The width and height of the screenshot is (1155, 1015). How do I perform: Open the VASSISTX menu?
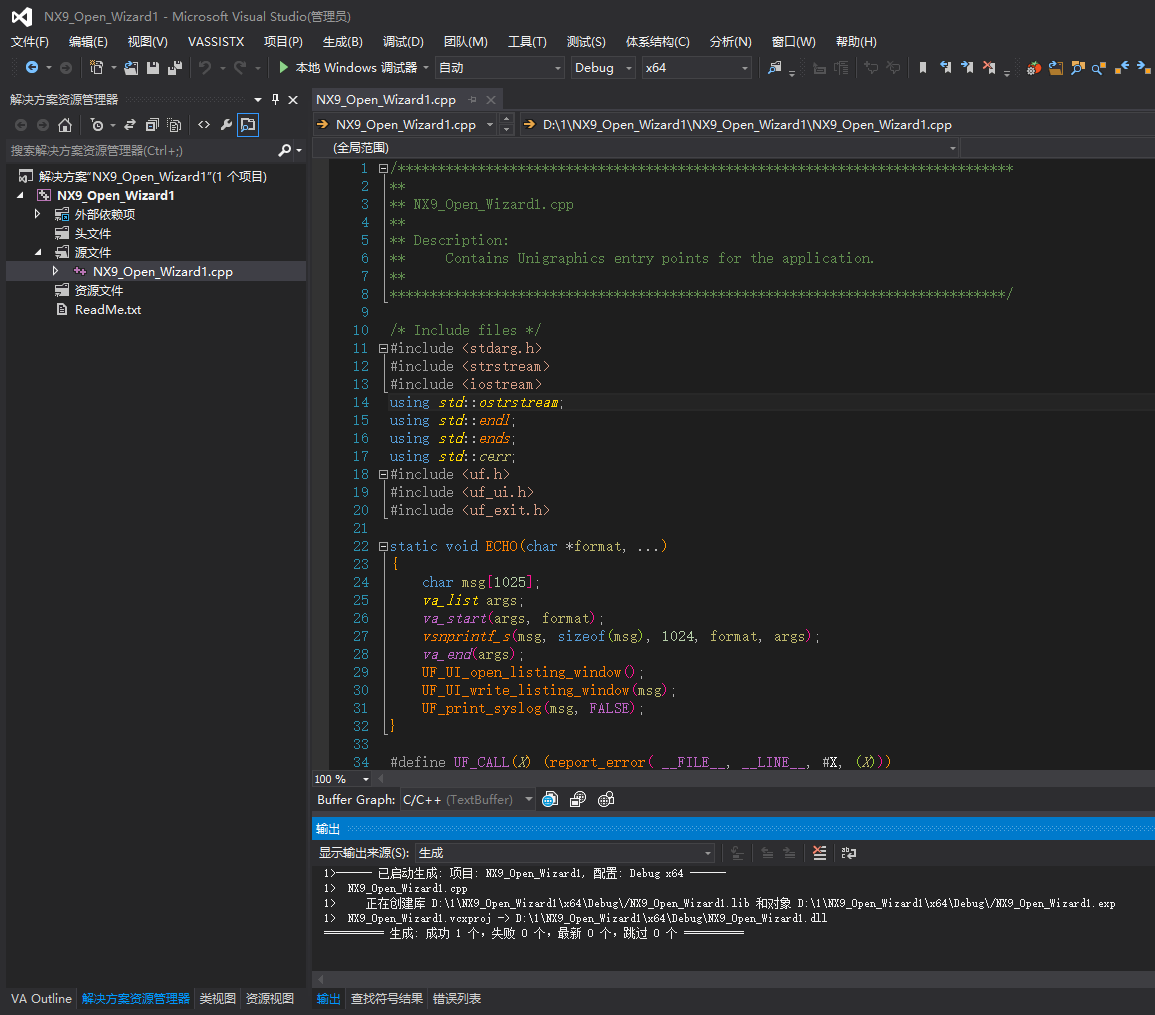216,42
